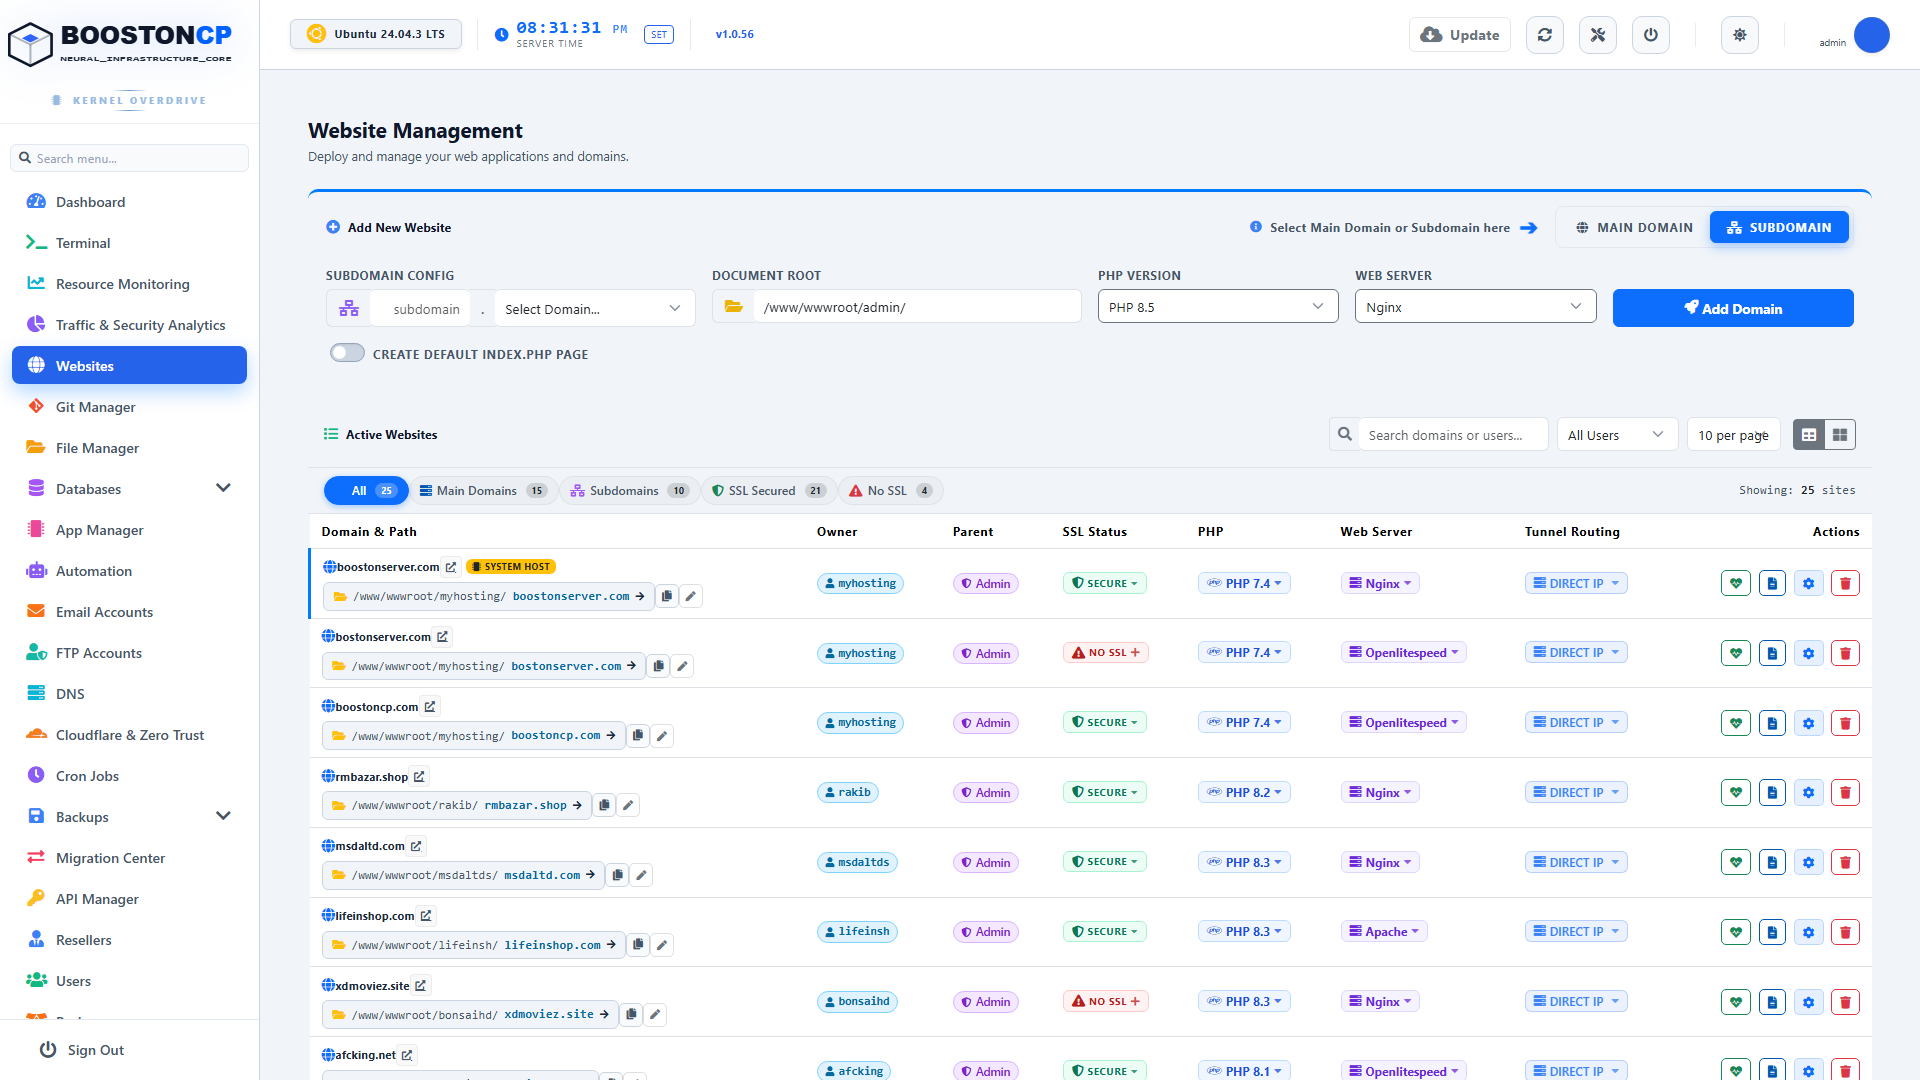
Task: Open the Select Domain dropdown
Action: coord(593,309)
